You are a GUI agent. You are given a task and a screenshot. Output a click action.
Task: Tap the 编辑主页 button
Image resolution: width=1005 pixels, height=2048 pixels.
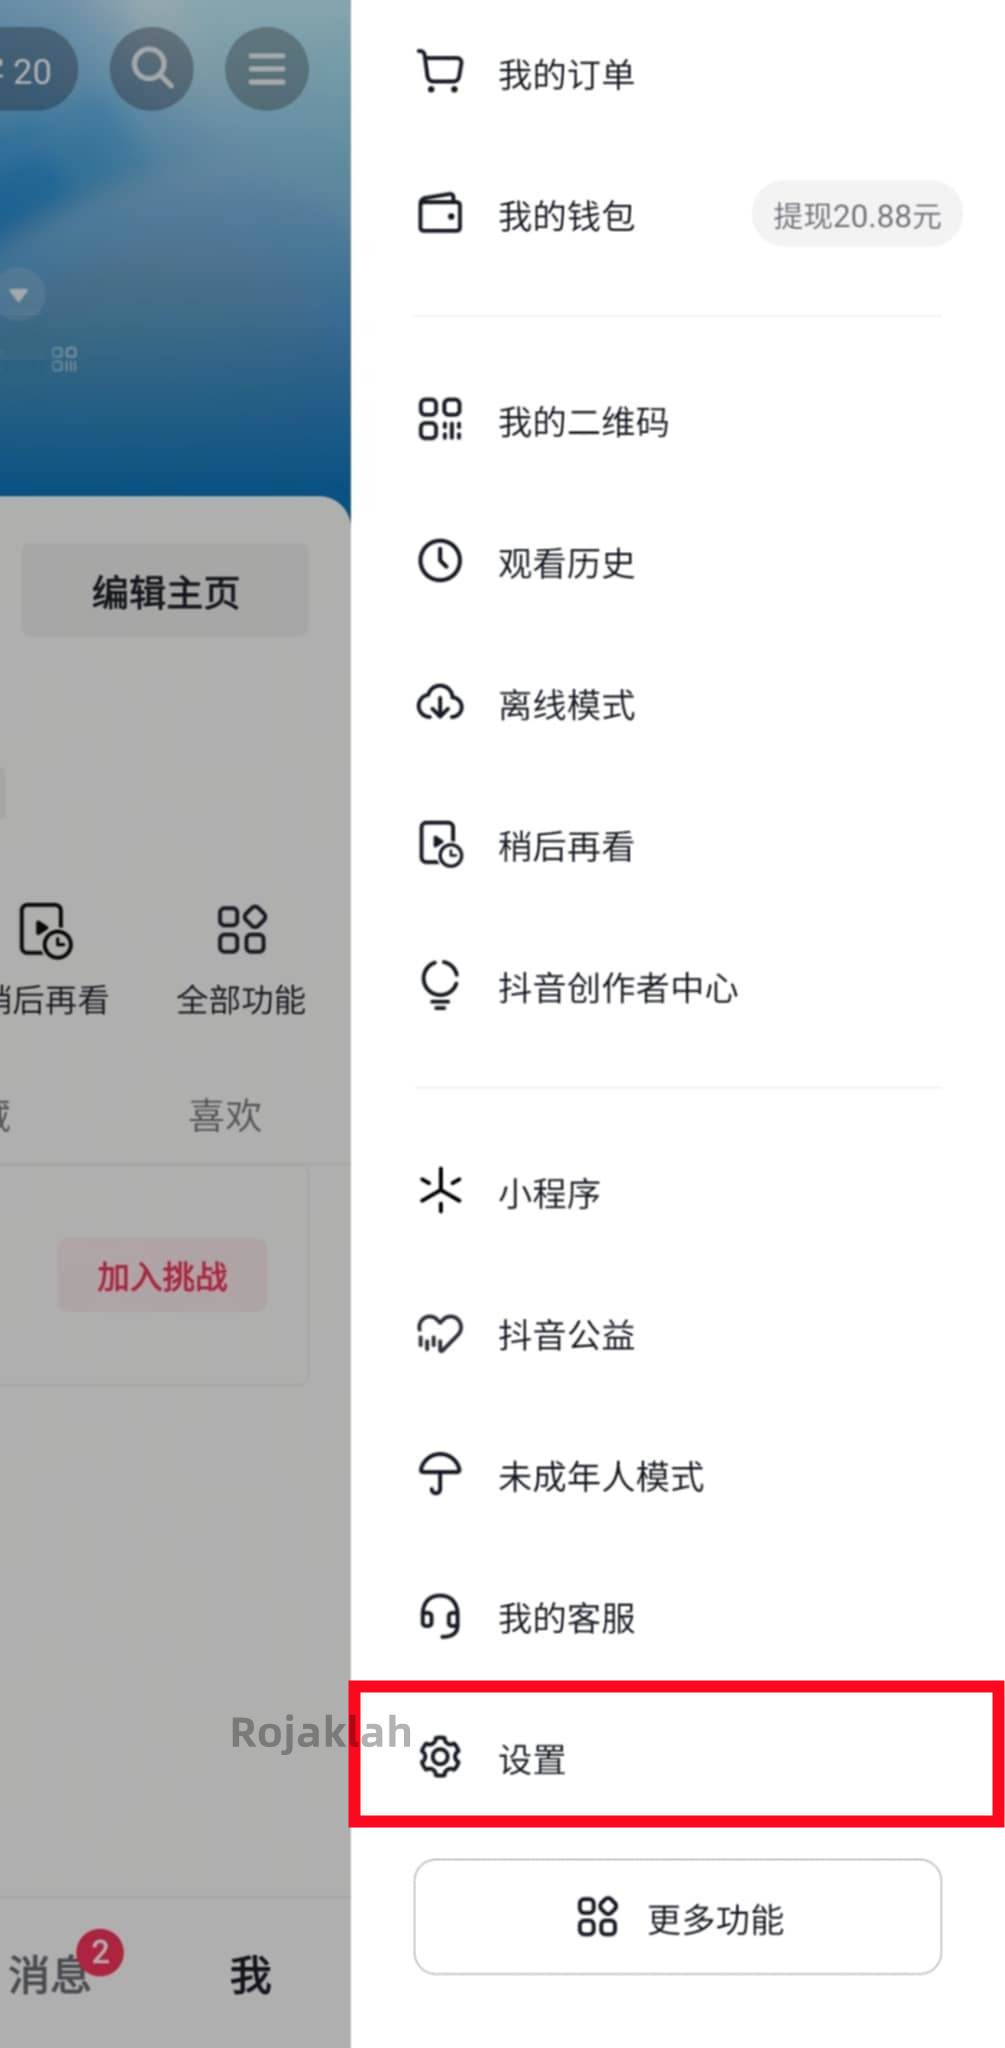(x=165, y=591)
